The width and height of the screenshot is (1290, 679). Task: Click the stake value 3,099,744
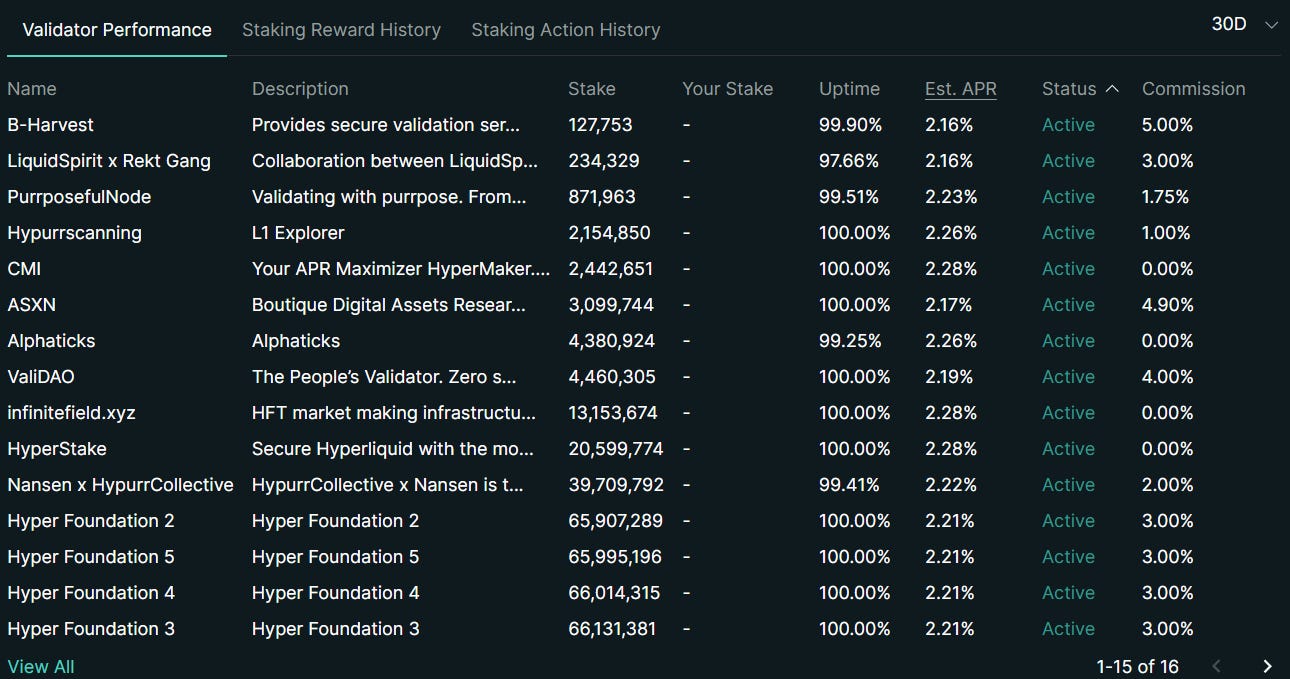pyautogui.click(x=611, y=305)
